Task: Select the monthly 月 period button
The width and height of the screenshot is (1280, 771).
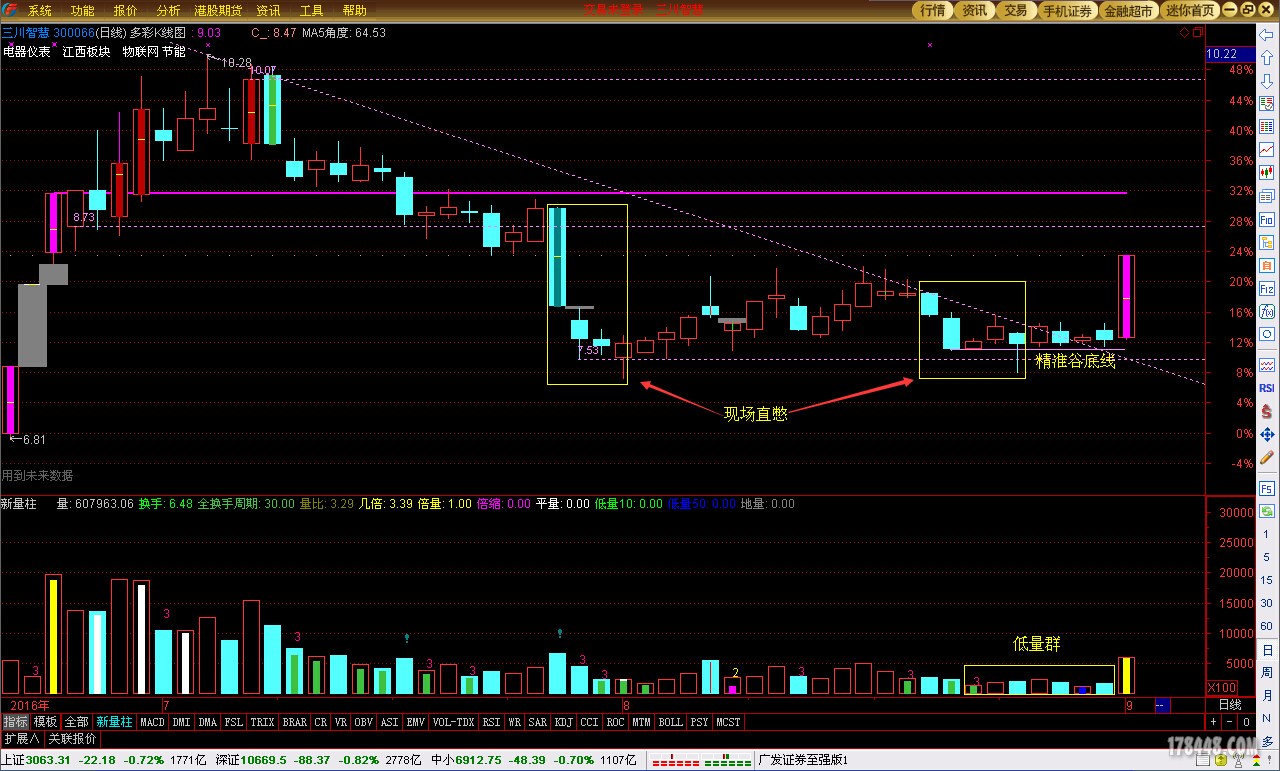Action: click(1267, 694)
